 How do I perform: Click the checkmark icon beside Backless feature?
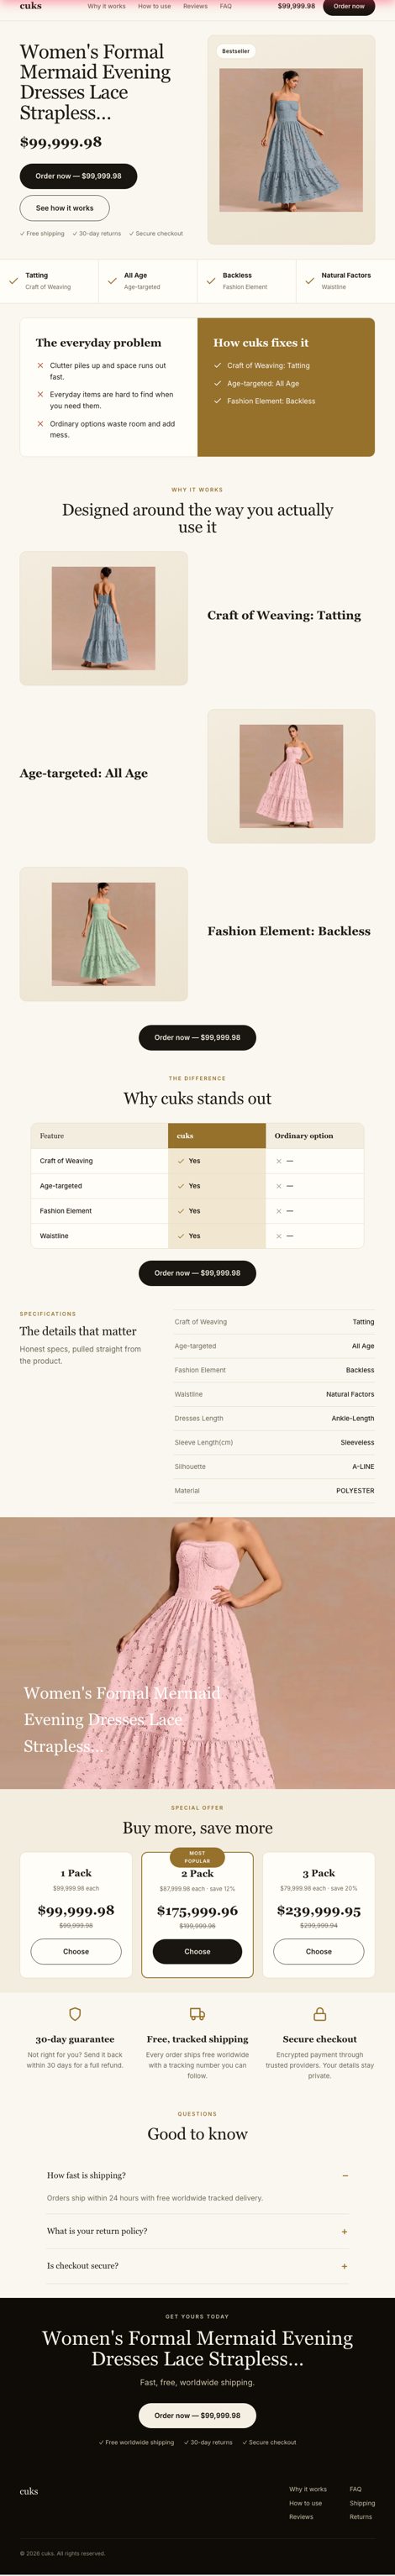[211, 281]
